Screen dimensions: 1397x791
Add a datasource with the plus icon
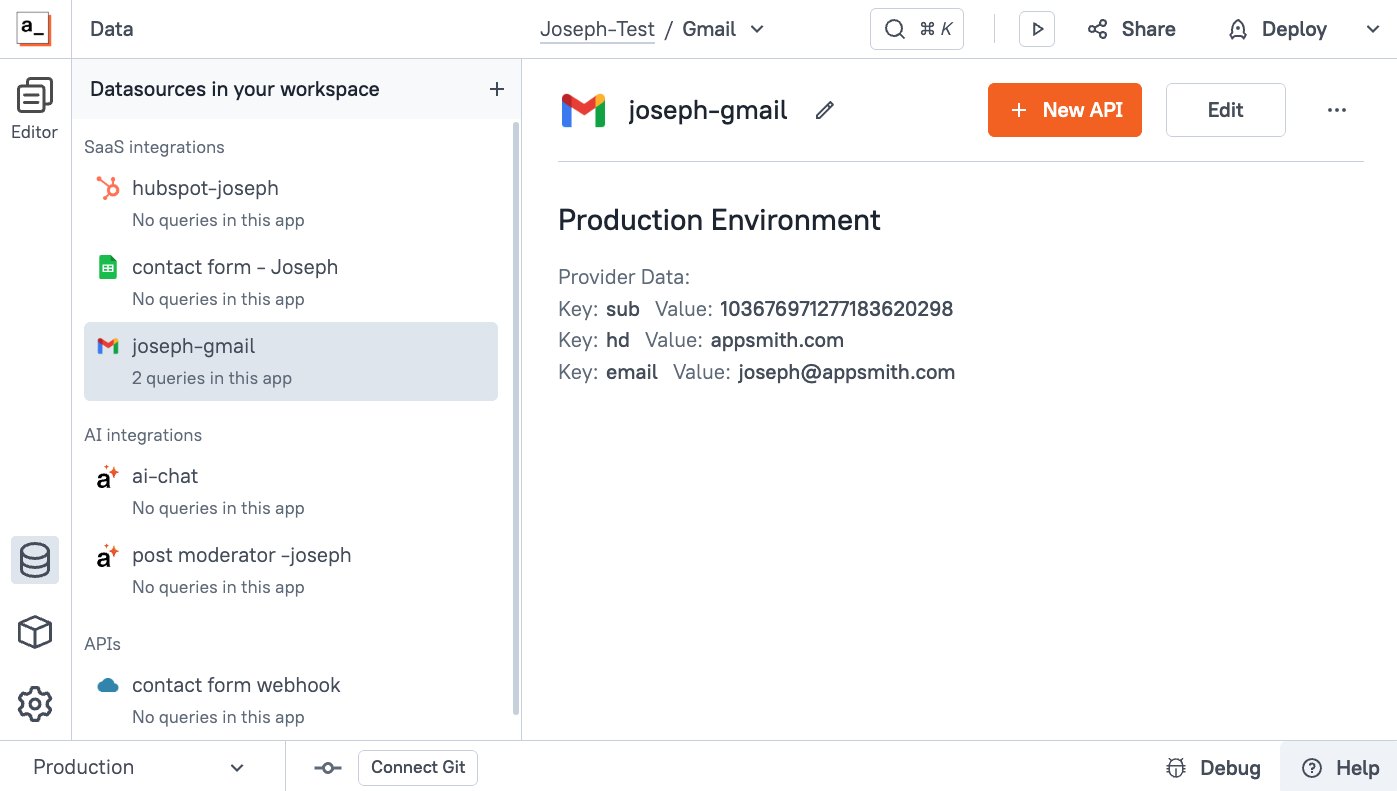click(496, 89)
